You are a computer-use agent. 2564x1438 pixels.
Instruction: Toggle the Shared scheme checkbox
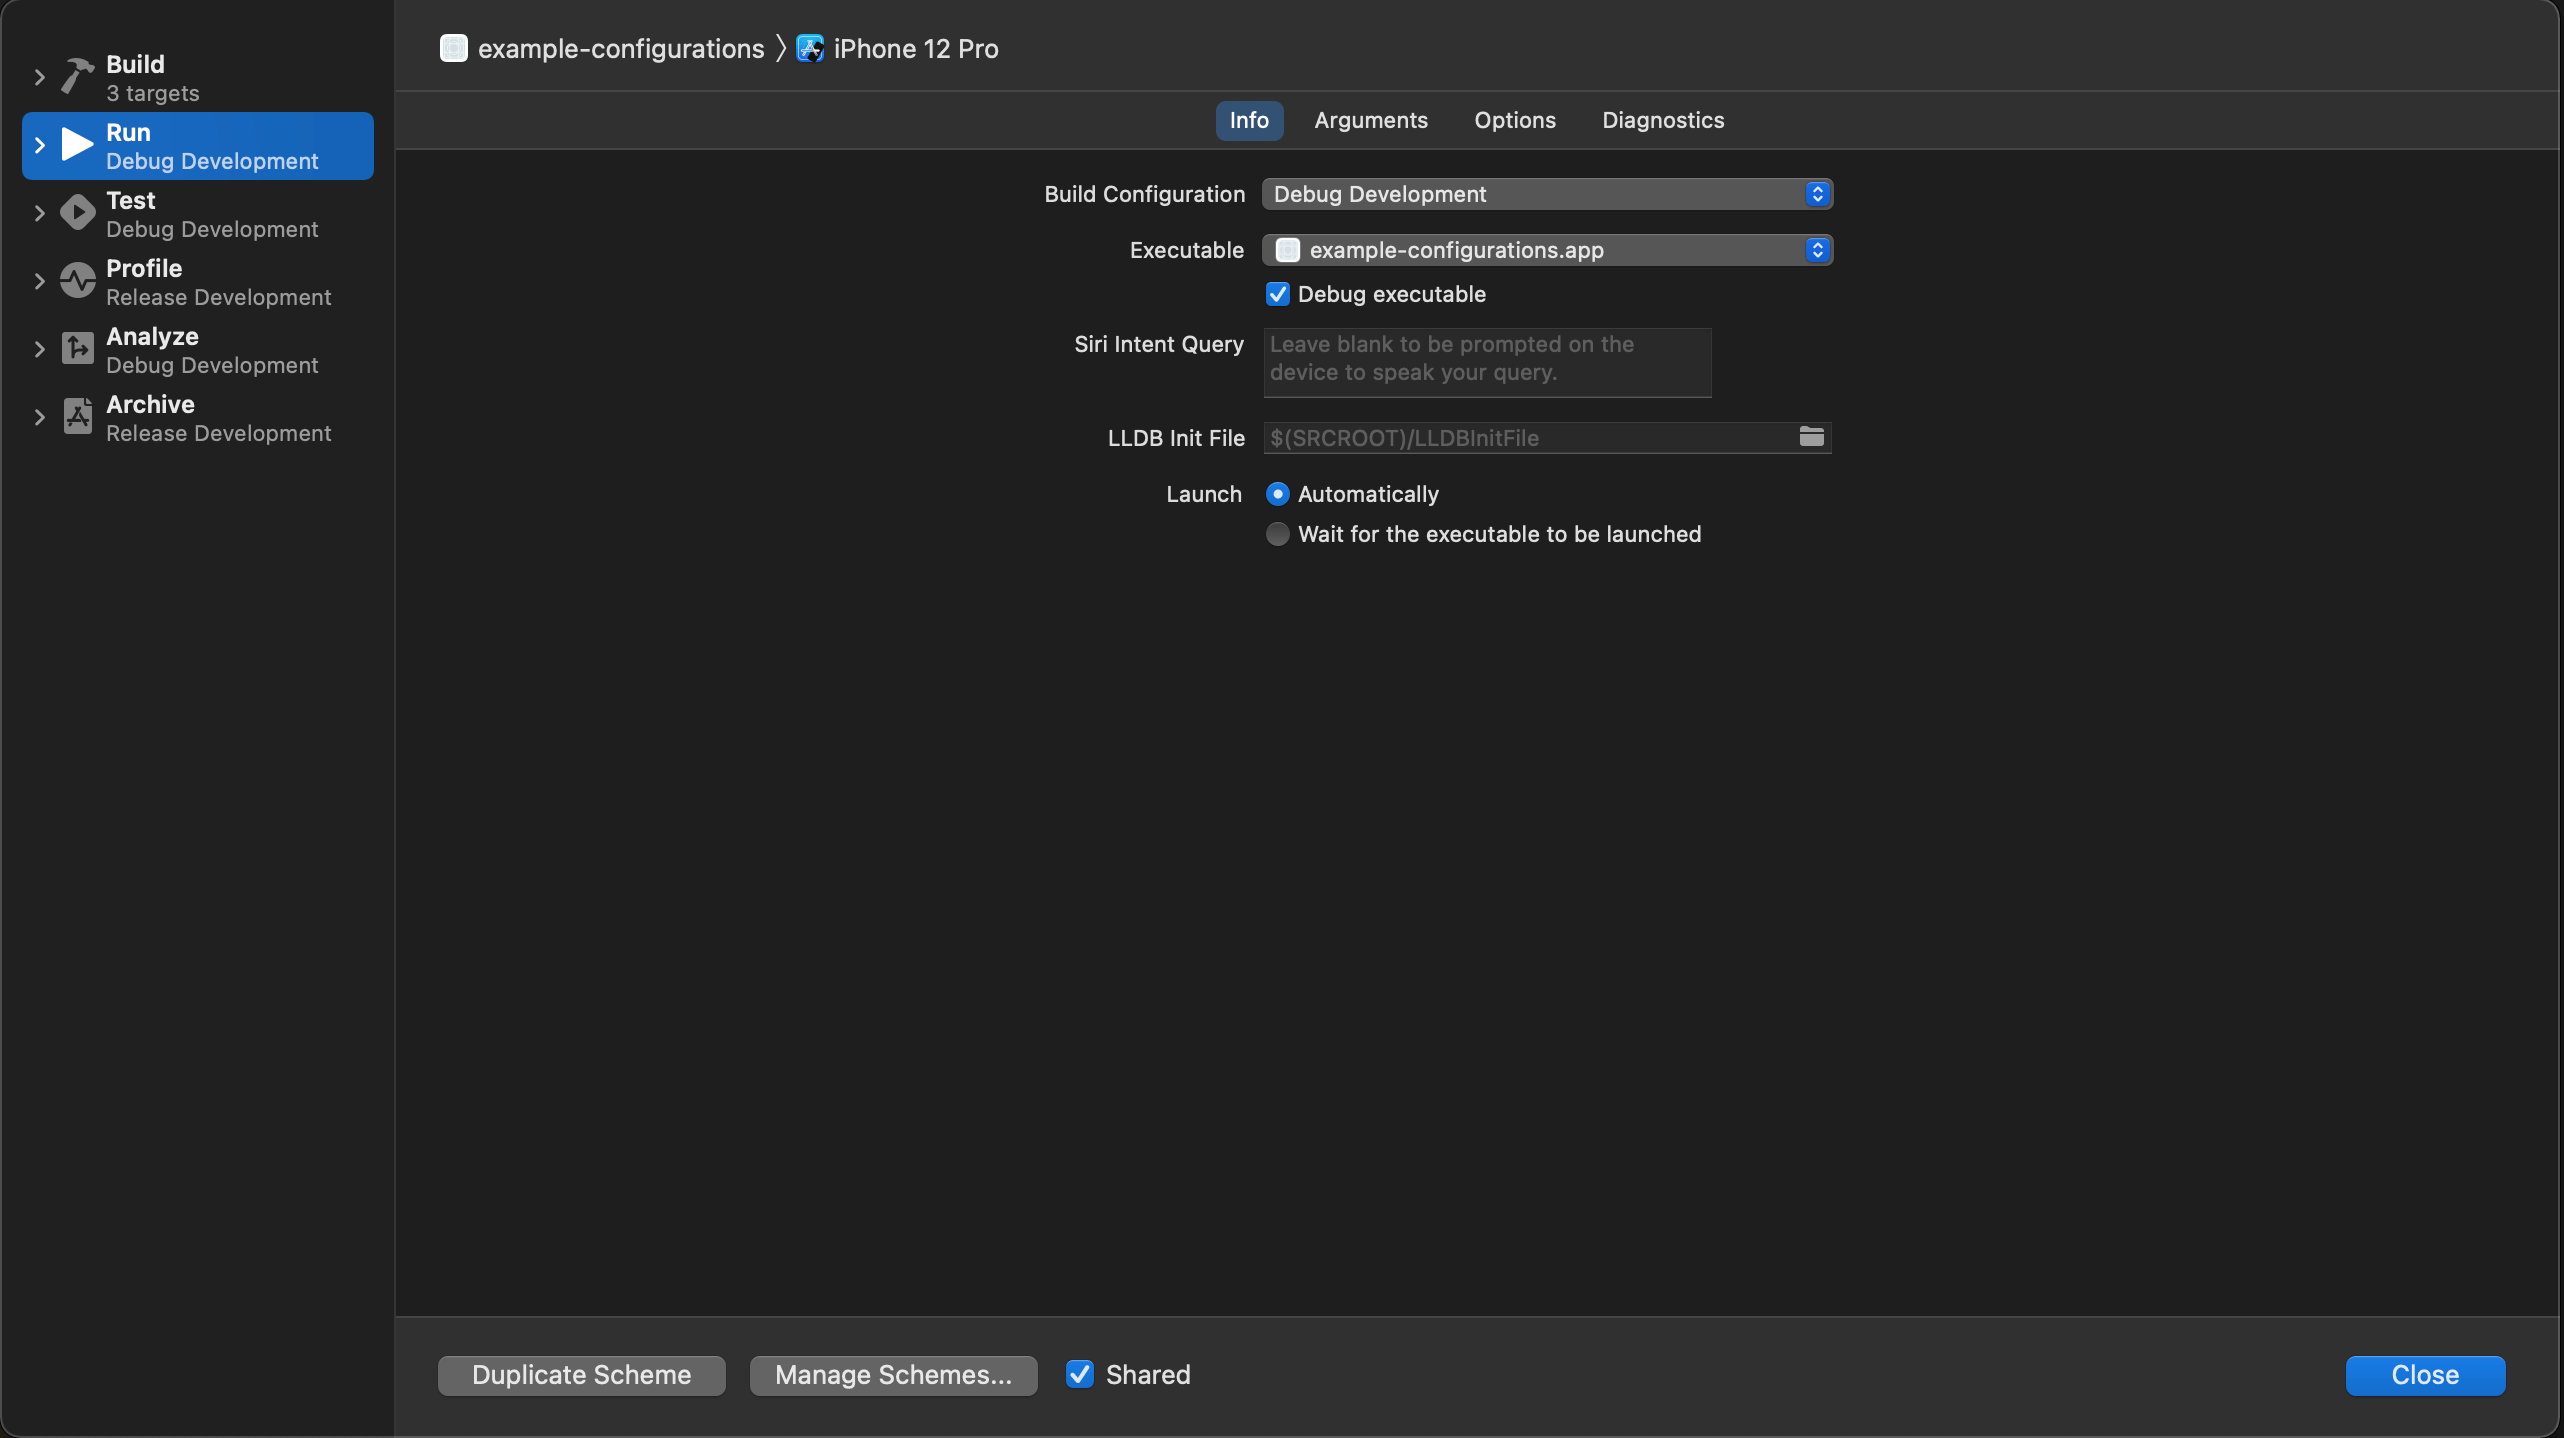click(1079, 1374)
